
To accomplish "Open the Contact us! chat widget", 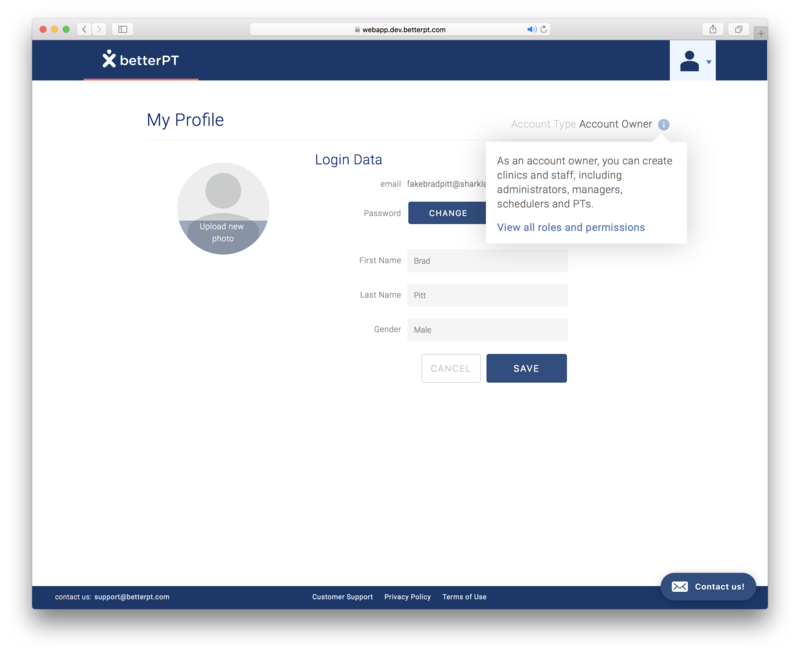I will pyautogui.click(x=708, y=586).
